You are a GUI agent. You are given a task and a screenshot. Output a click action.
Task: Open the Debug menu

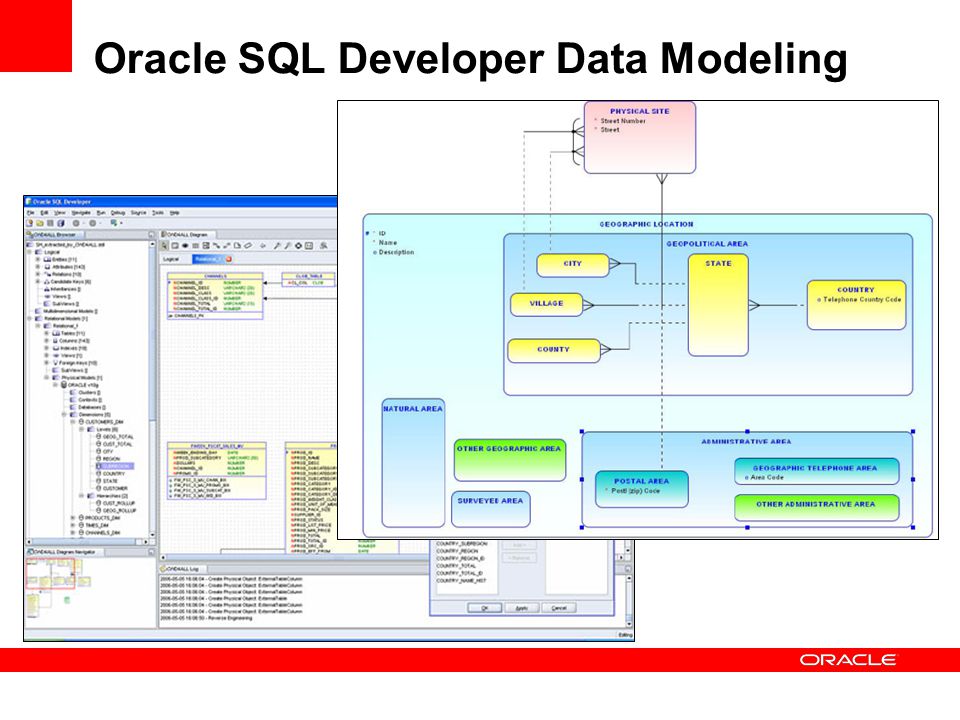118,212
